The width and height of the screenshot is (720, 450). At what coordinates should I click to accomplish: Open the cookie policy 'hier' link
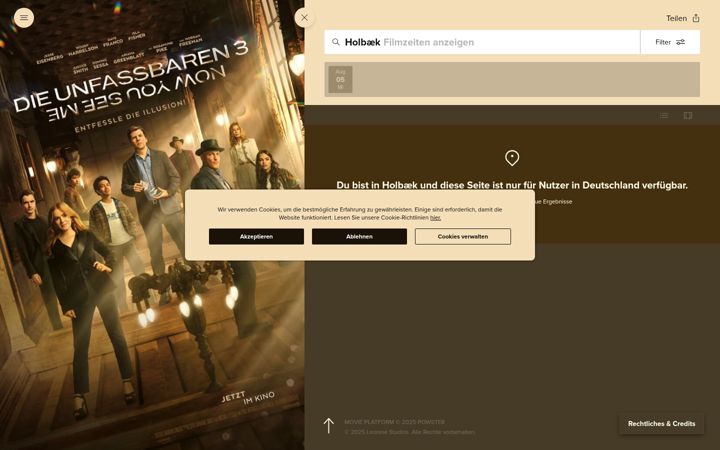[x=435, y=218]
